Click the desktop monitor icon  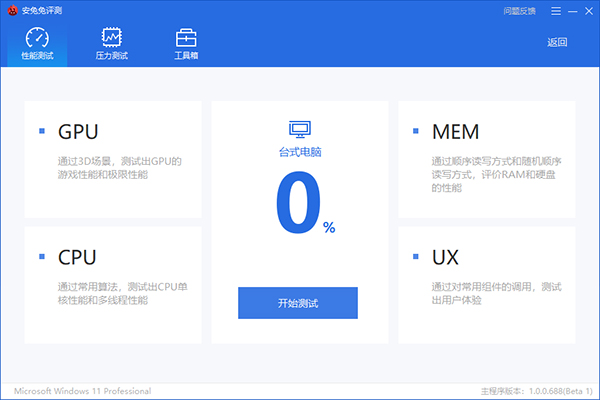299,128
